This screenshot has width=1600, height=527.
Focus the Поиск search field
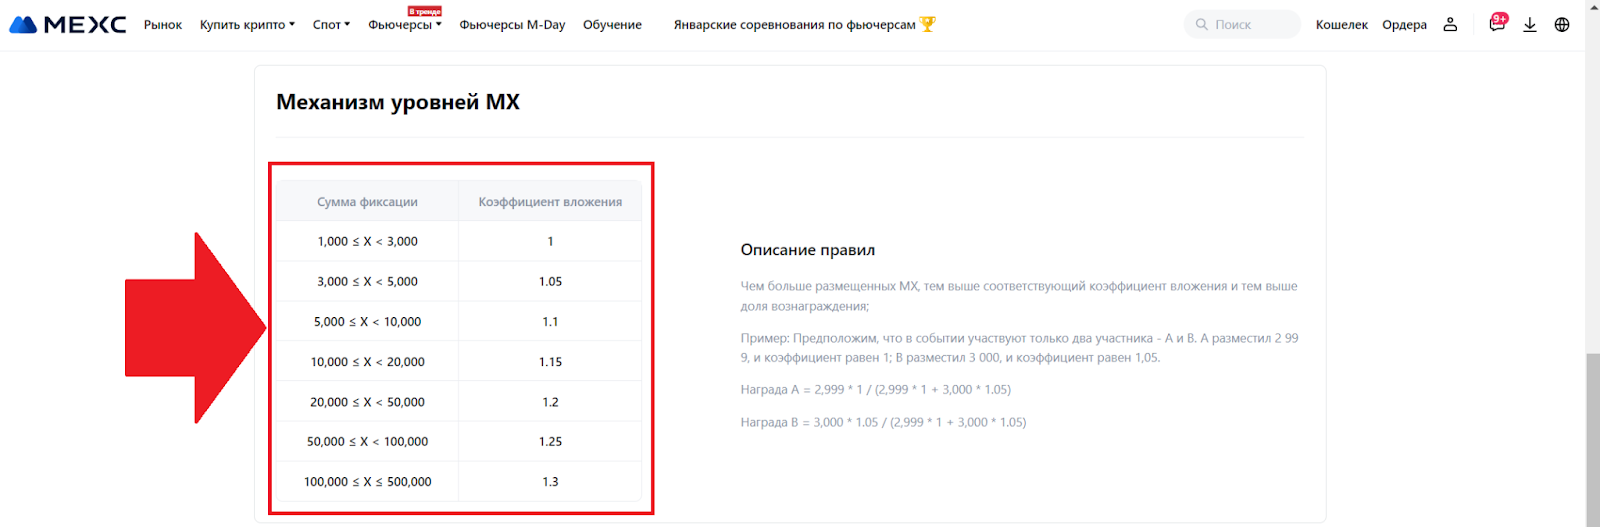click(x=1242, y=25)
